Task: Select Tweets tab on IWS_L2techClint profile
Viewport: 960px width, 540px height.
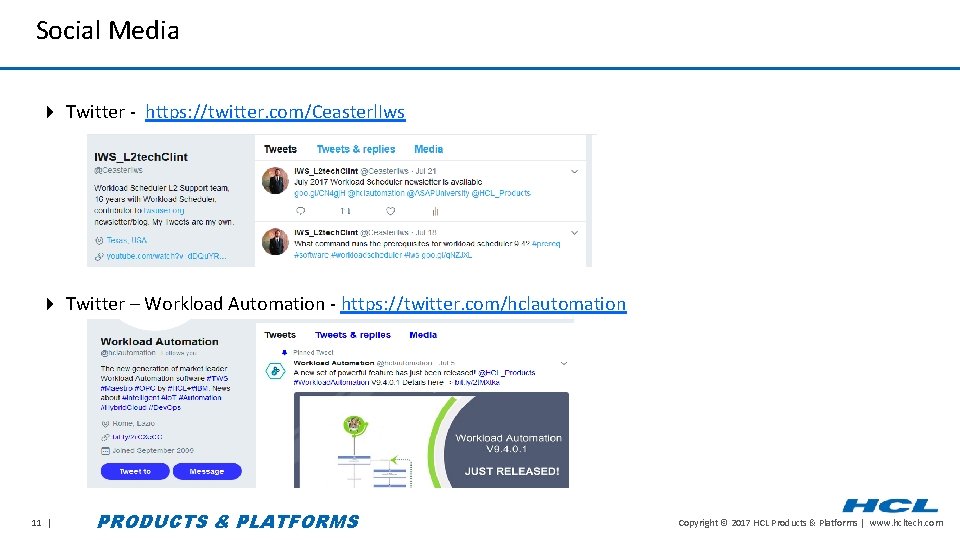Action: 280,149
